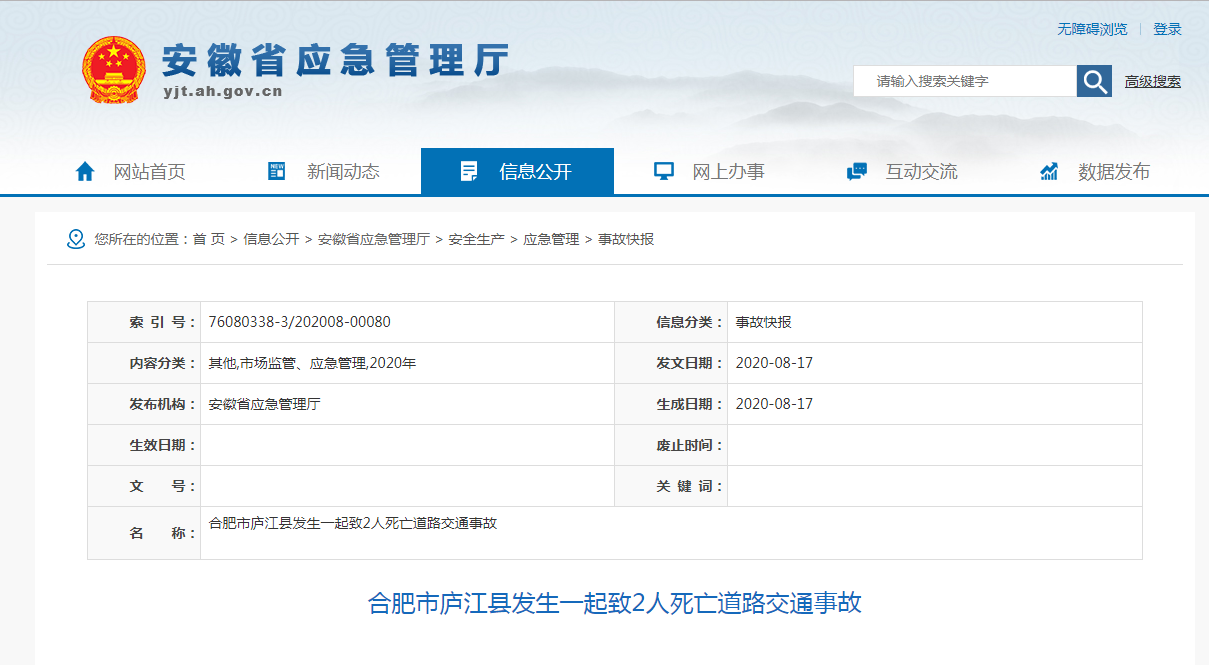Screen dimensions: 1209x665
Task: Click the location pin icon in breadcrumb
Action: pyautogui.click(x=76, y=239)
